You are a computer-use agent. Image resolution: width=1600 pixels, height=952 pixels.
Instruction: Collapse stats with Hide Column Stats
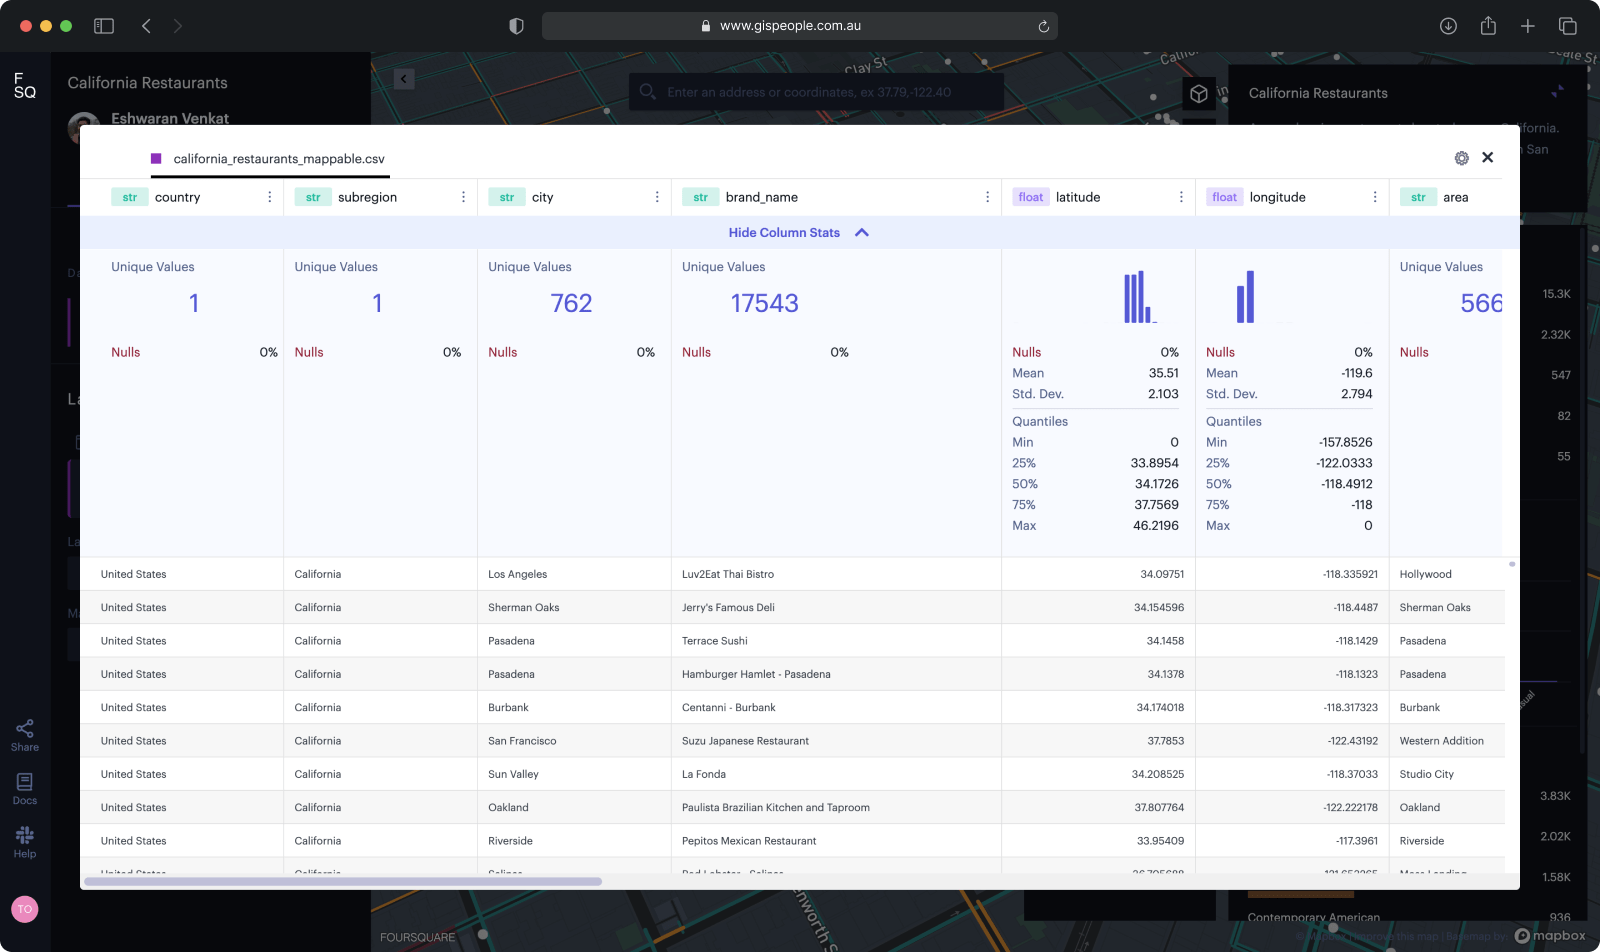[x=784, y=233]
